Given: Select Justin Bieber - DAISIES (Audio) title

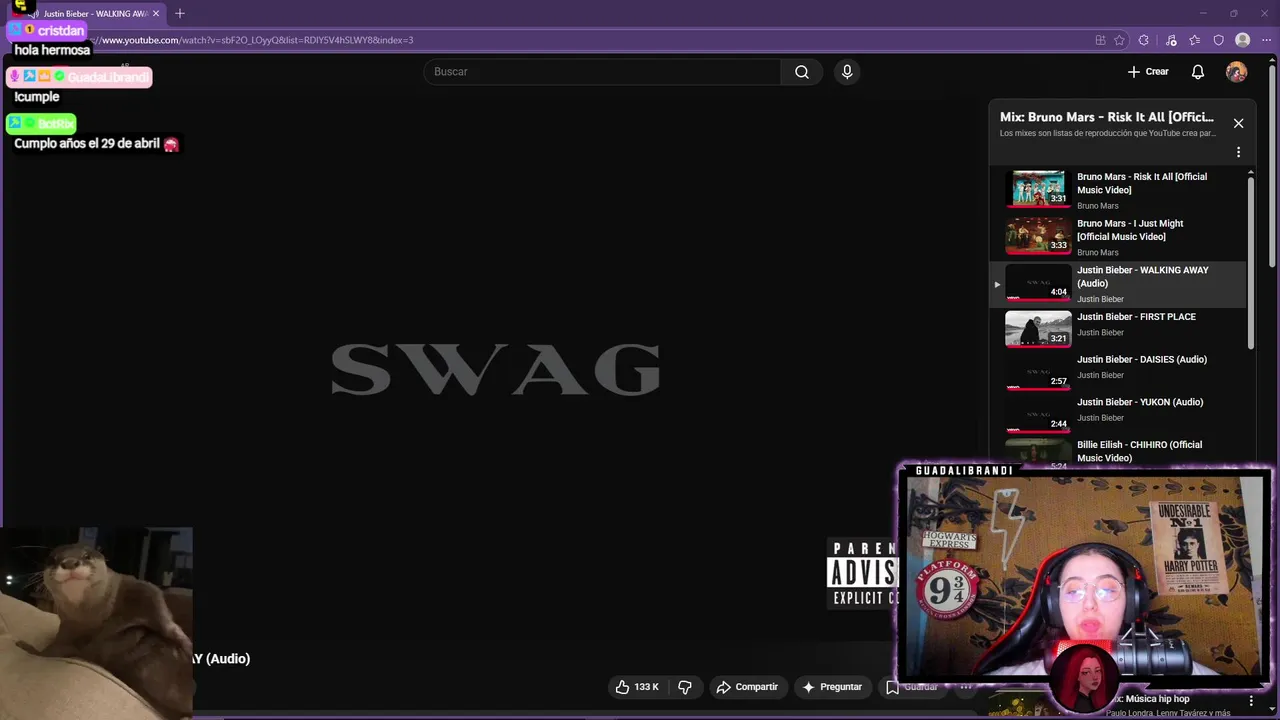Looking at the screenshot, I should (1142, 360).
